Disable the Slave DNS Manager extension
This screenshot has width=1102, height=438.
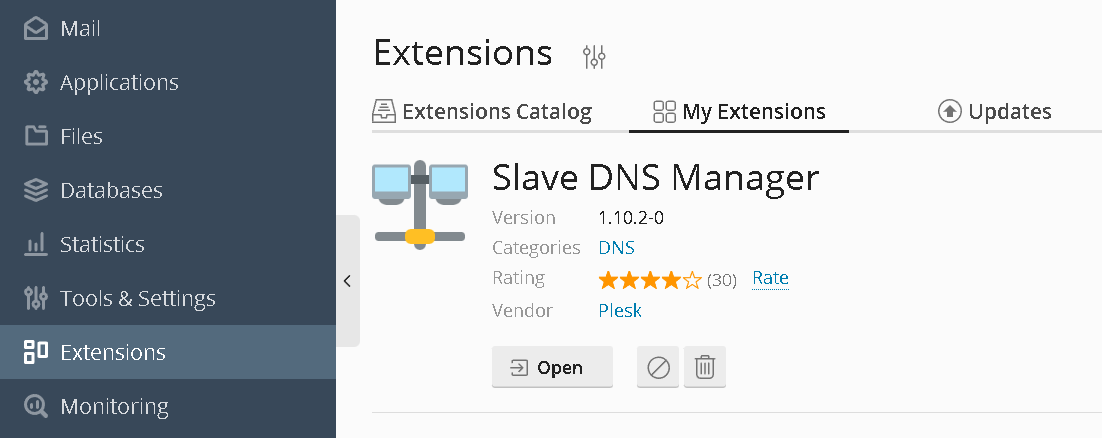[x=658, y=367]
